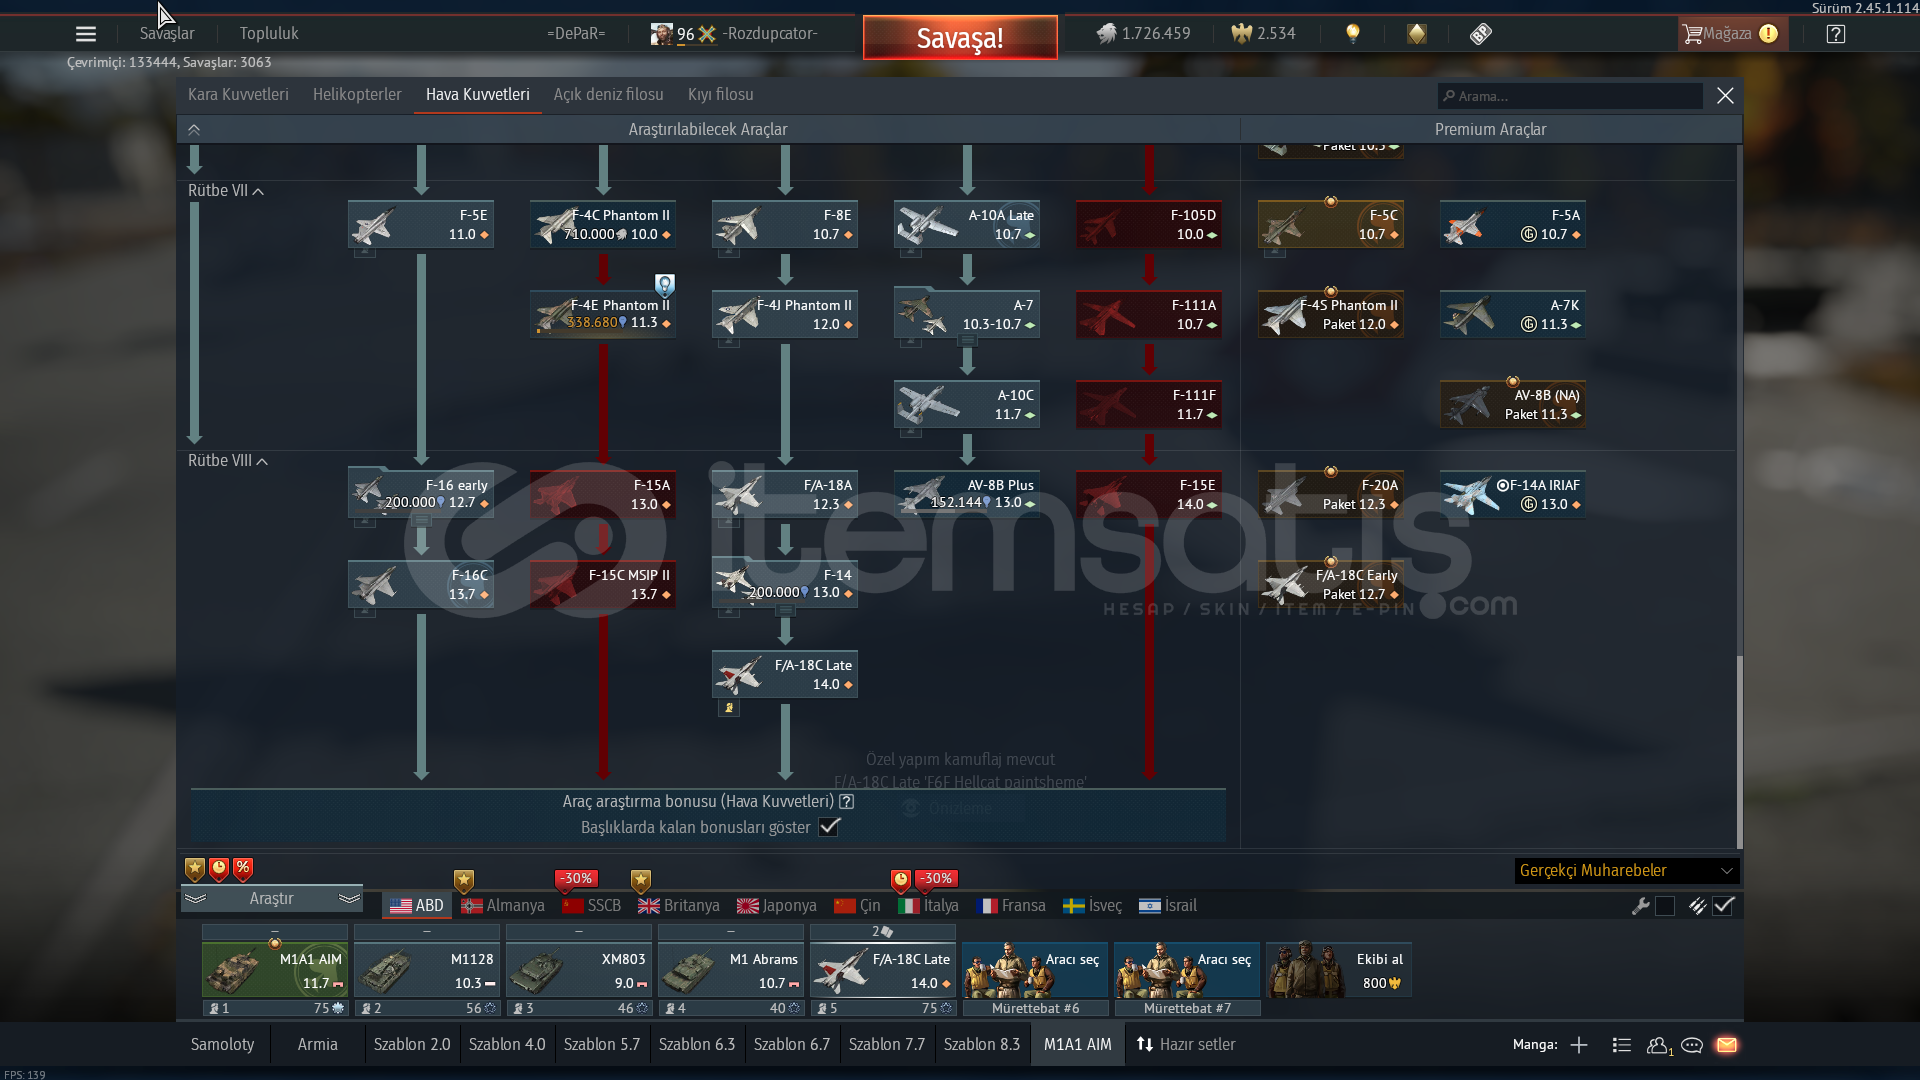Select the Japonya nation tab
The height and width of the screenshot is (1080, 1920).
(x=777, y=906)
